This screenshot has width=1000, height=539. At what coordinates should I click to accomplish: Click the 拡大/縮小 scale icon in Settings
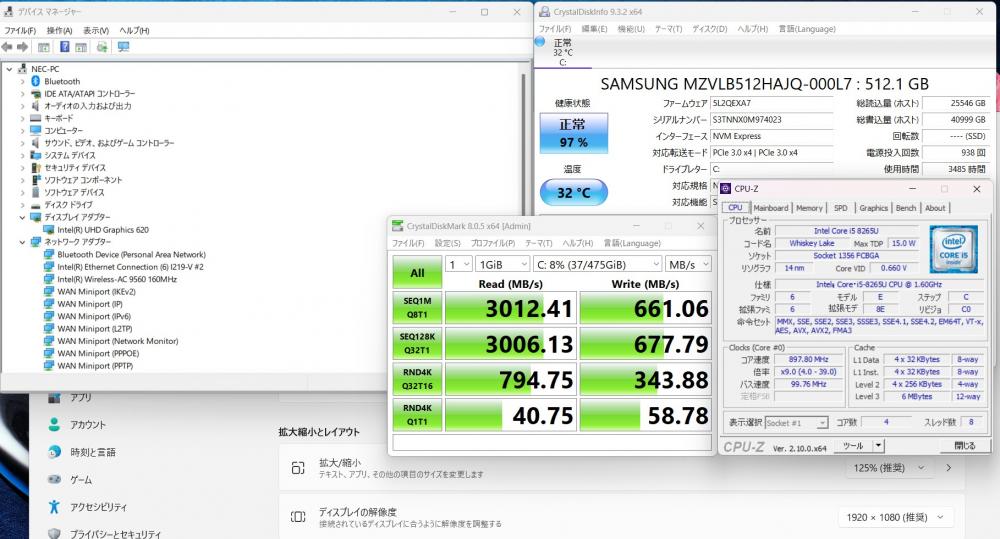298,468
